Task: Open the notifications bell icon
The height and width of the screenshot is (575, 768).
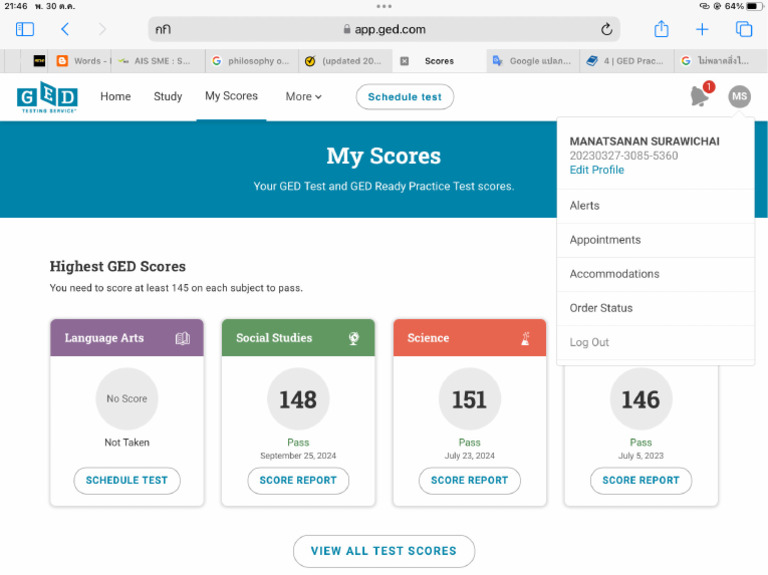Action: (x=700, y=96)
